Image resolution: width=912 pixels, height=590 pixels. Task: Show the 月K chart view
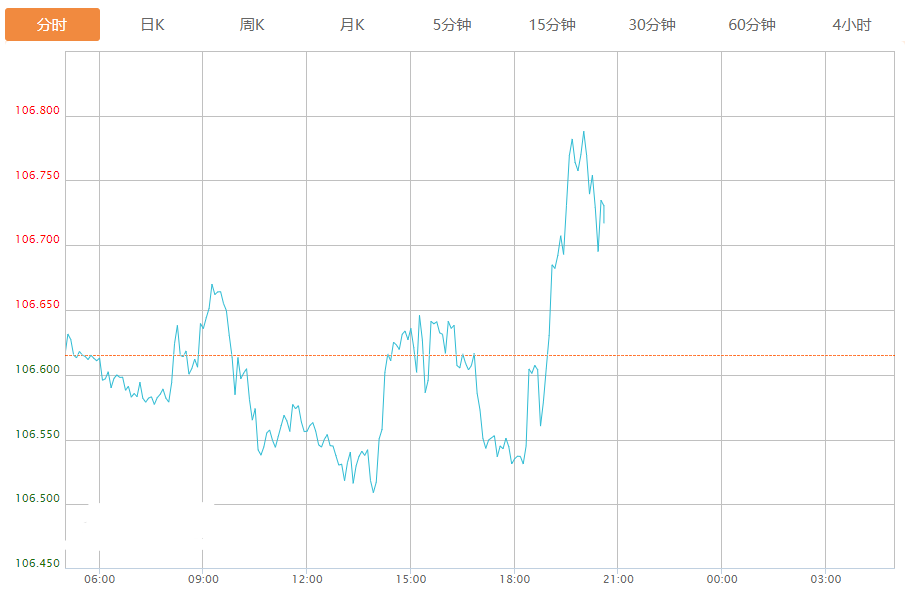coord(352,25)
